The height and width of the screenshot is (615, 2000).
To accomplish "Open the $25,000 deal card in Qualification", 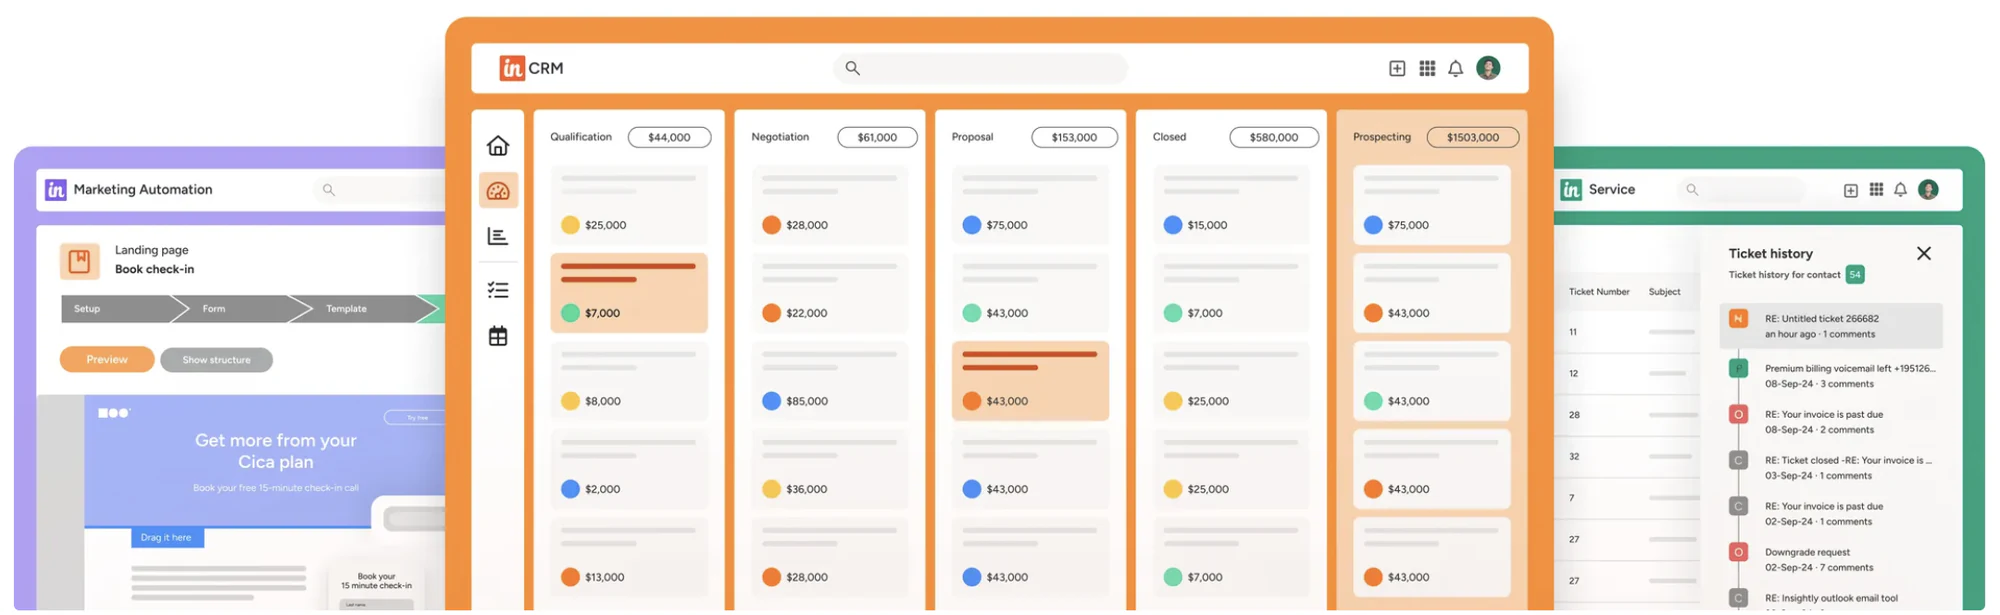I will (x=629, y=205).
